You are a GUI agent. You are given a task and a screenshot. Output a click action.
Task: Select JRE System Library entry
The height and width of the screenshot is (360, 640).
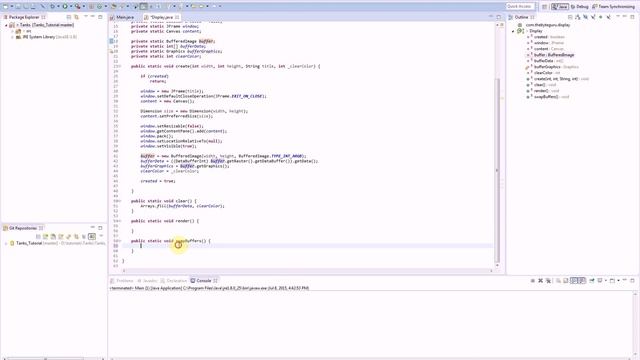coord(46,37)
